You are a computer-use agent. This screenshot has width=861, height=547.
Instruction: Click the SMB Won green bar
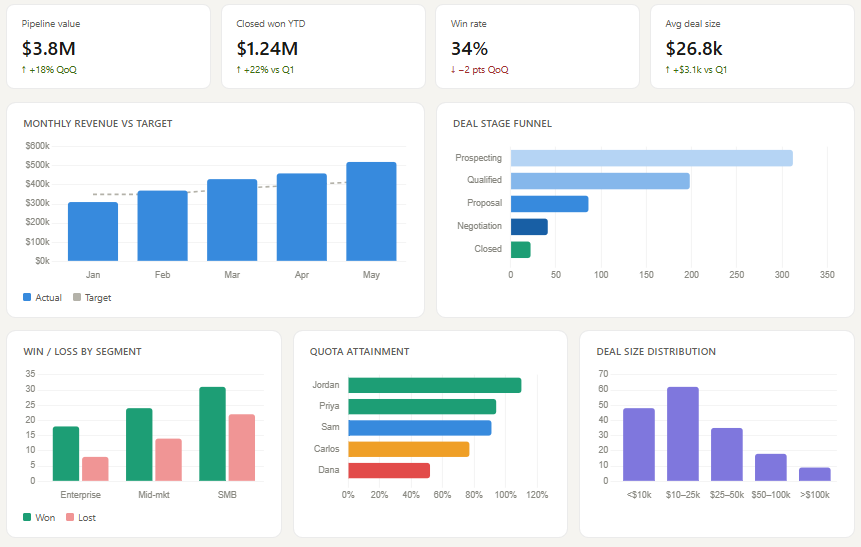213,434
